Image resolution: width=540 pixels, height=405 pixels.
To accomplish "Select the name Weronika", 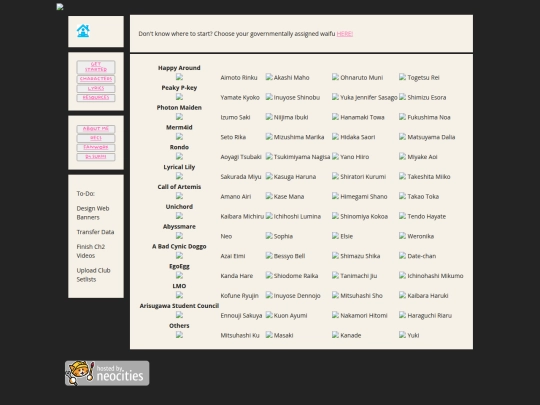I will pyautogui.click(x=420, y=236).
